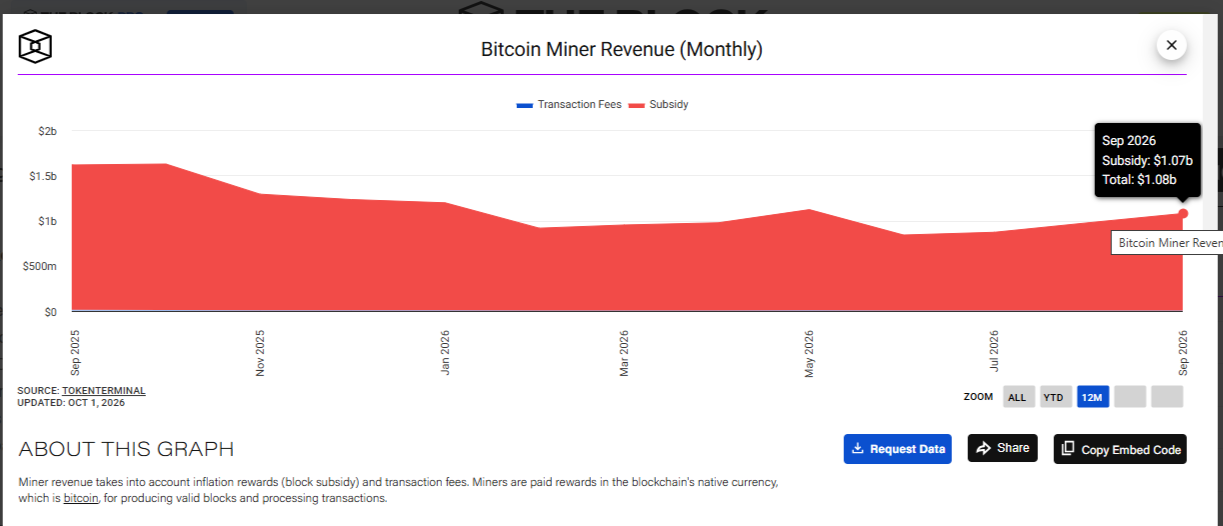Toggle the Subsidy legend series

point(659,104)
